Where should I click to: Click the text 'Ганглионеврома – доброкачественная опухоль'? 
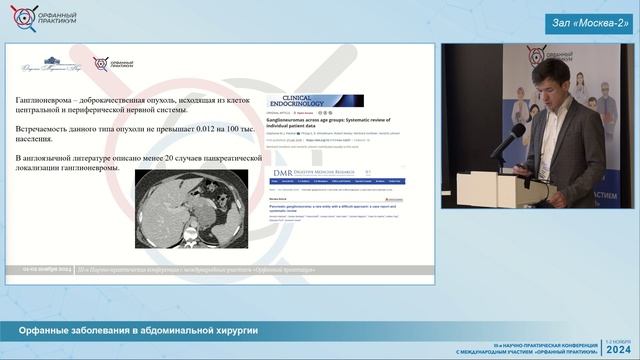point(96,100)
